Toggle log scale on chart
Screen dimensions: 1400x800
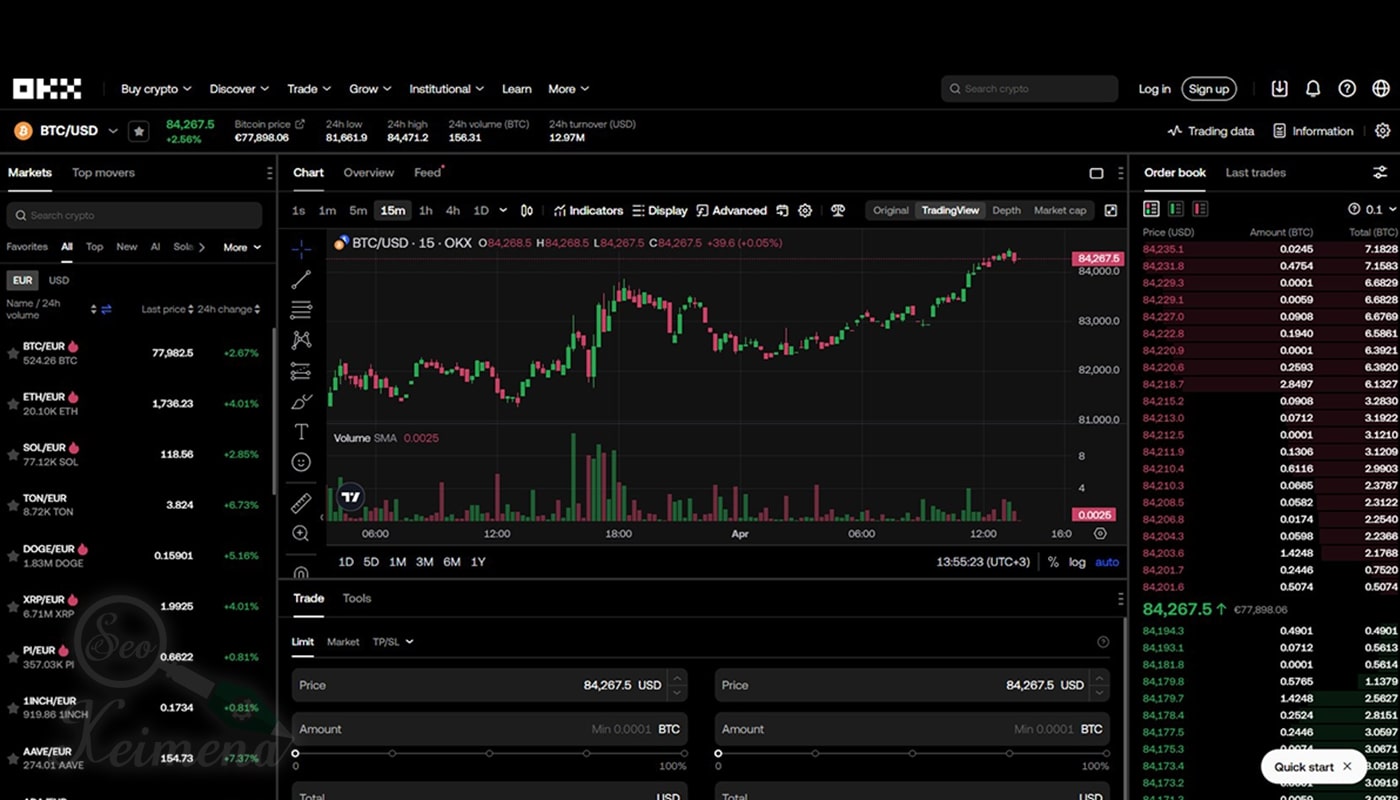[x=1077, y=562]
